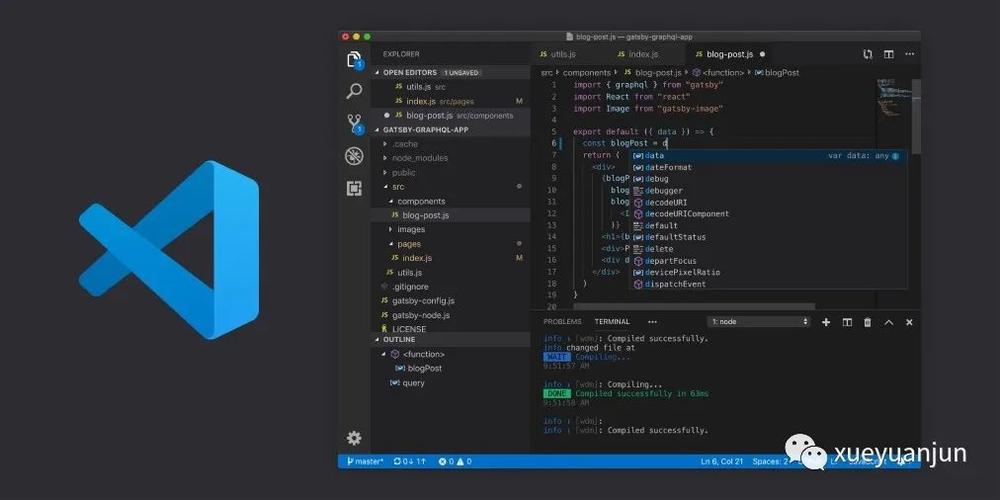
Task: Click the errors and warnings status item
Action: pyautogui.click(x=455, y=461)
